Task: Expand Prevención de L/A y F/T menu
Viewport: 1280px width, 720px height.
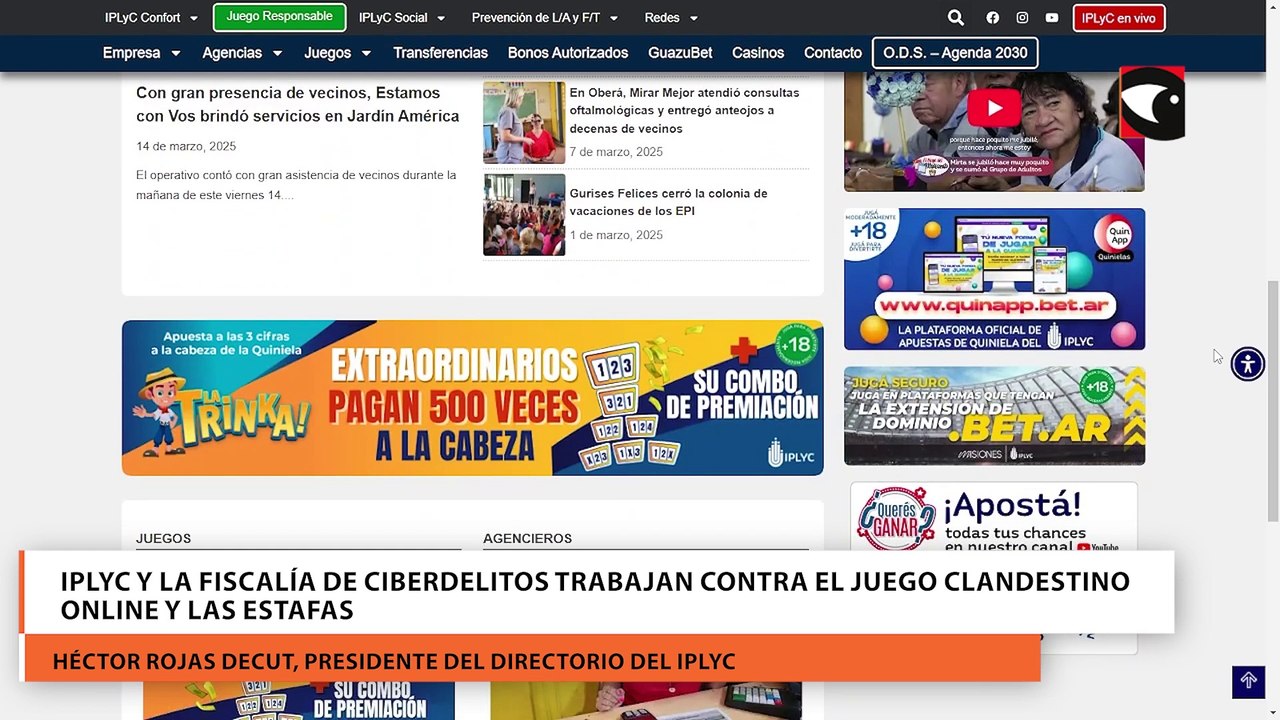Action: pyautogui.click(x=545, y=18)
